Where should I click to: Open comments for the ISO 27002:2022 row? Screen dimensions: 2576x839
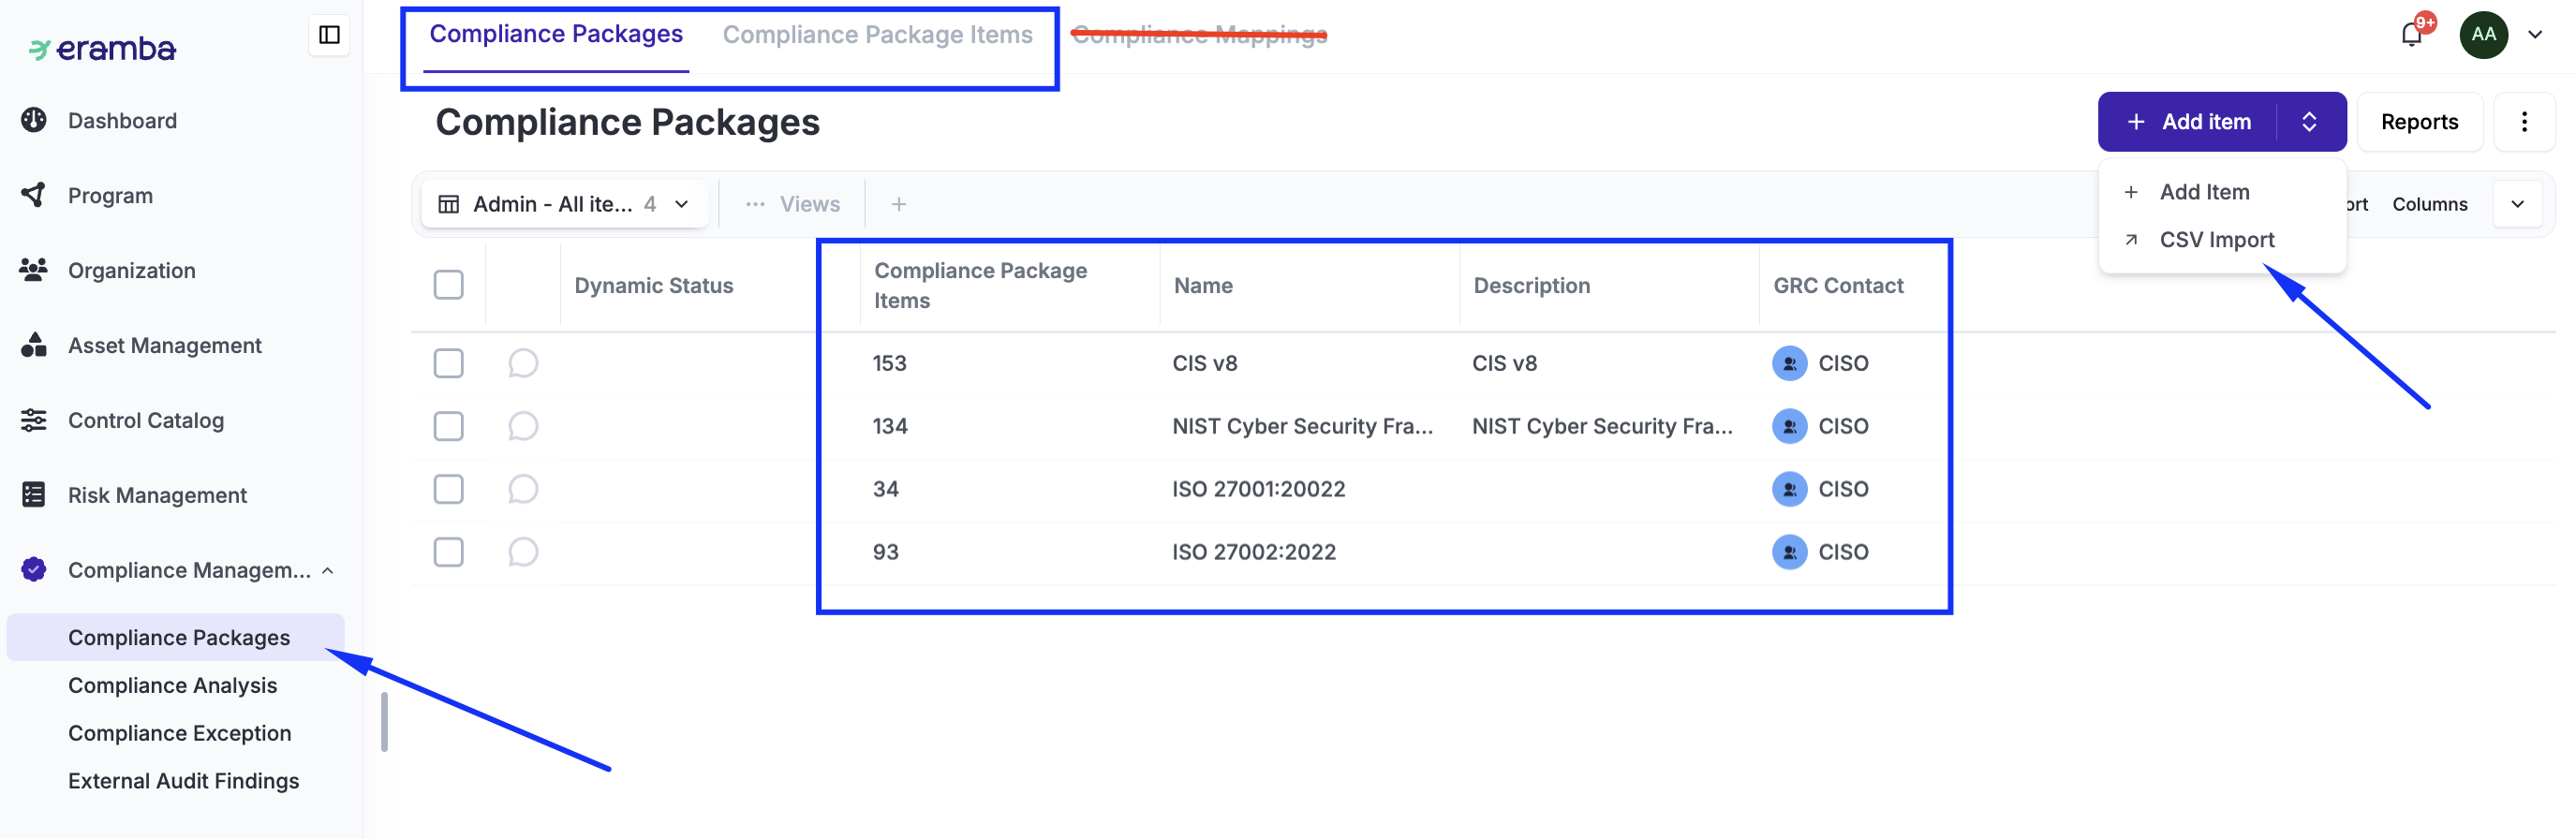(523, 552)
